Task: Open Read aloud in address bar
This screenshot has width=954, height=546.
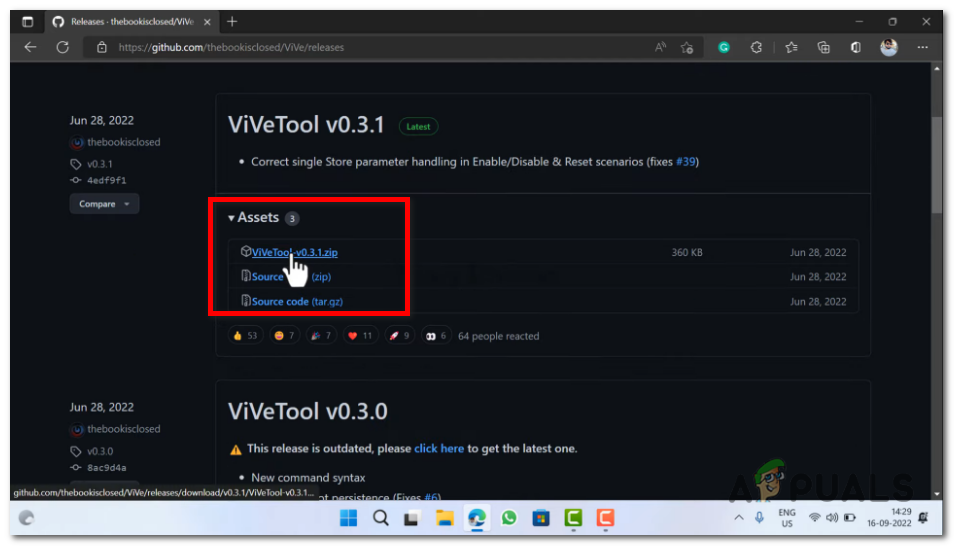Action: pyautogui.click(x=660, y=47)
